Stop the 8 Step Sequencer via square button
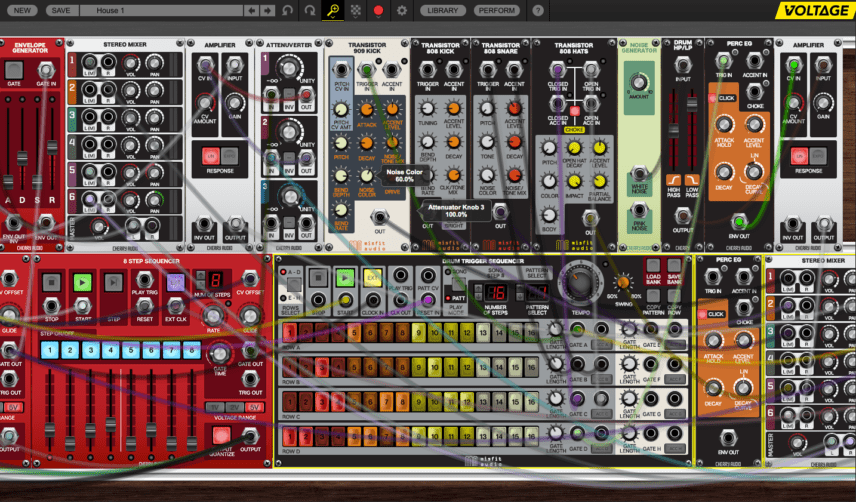Viewport: 856px width, 502px height. (x=51, y=283)
